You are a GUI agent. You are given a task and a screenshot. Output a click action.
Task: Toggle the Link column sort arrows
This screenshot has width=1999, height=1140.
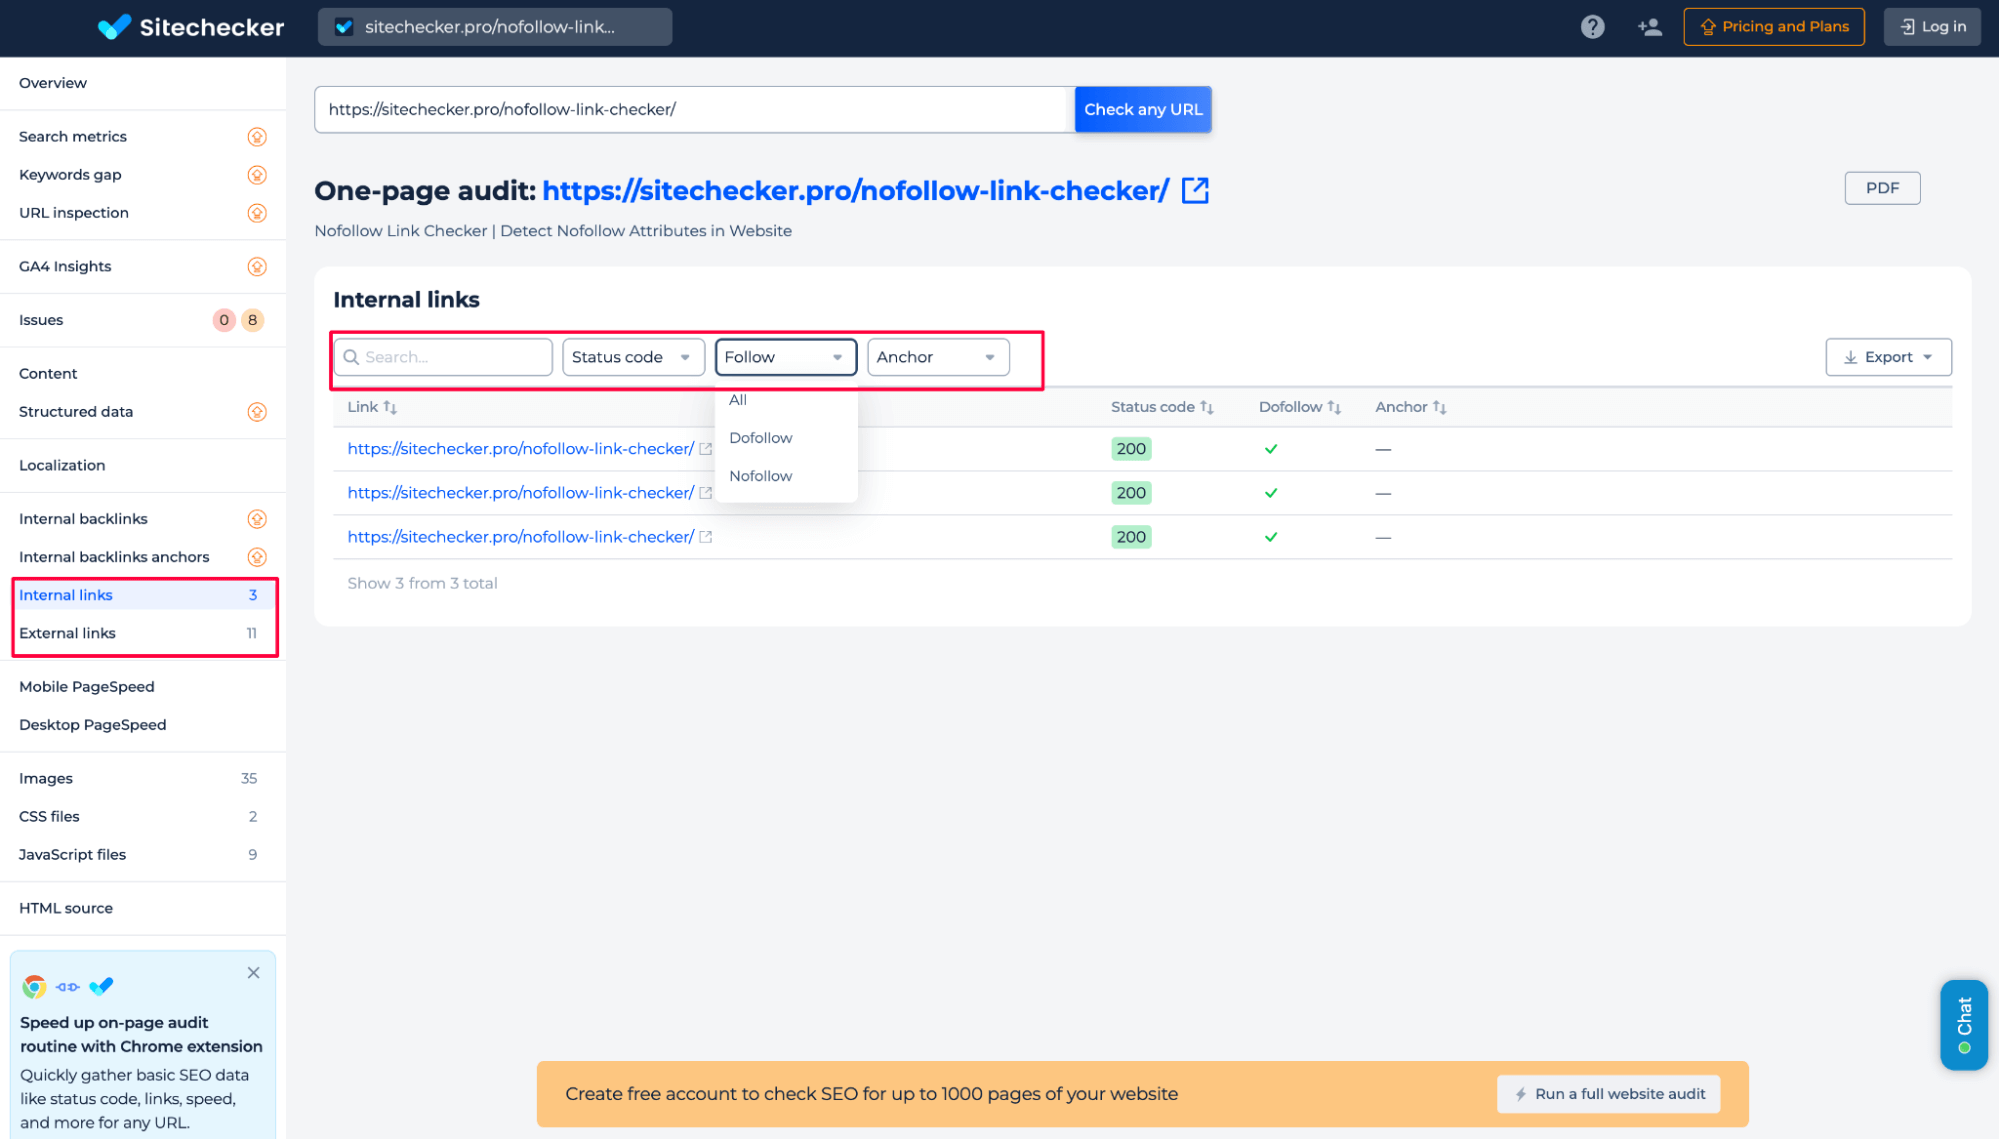coord(390,407)
